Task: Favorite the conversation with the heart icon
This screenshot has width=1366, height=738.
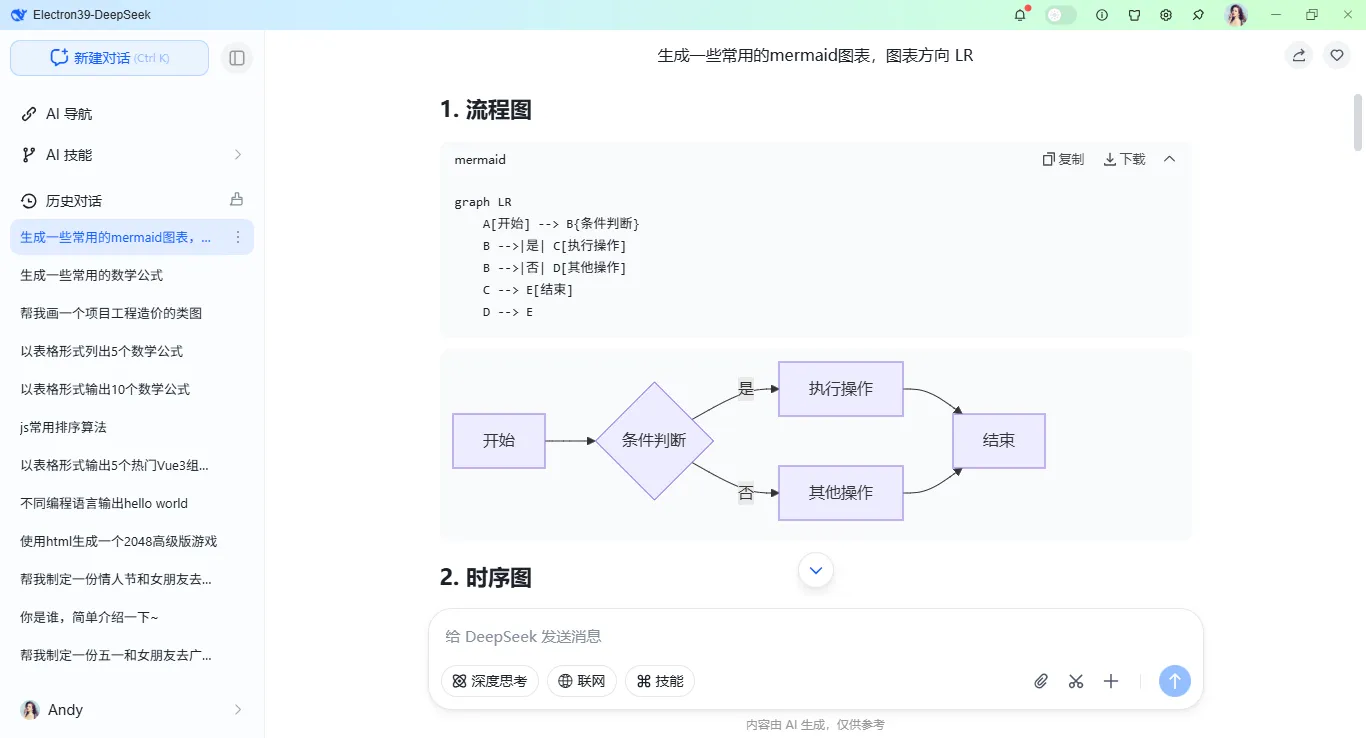Action: [1337, 55]
